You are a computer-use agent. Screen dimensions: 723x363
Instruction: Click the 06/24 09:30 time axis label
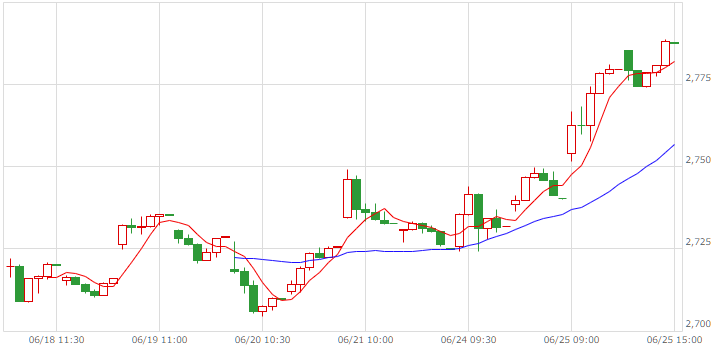tap(468, 340)
